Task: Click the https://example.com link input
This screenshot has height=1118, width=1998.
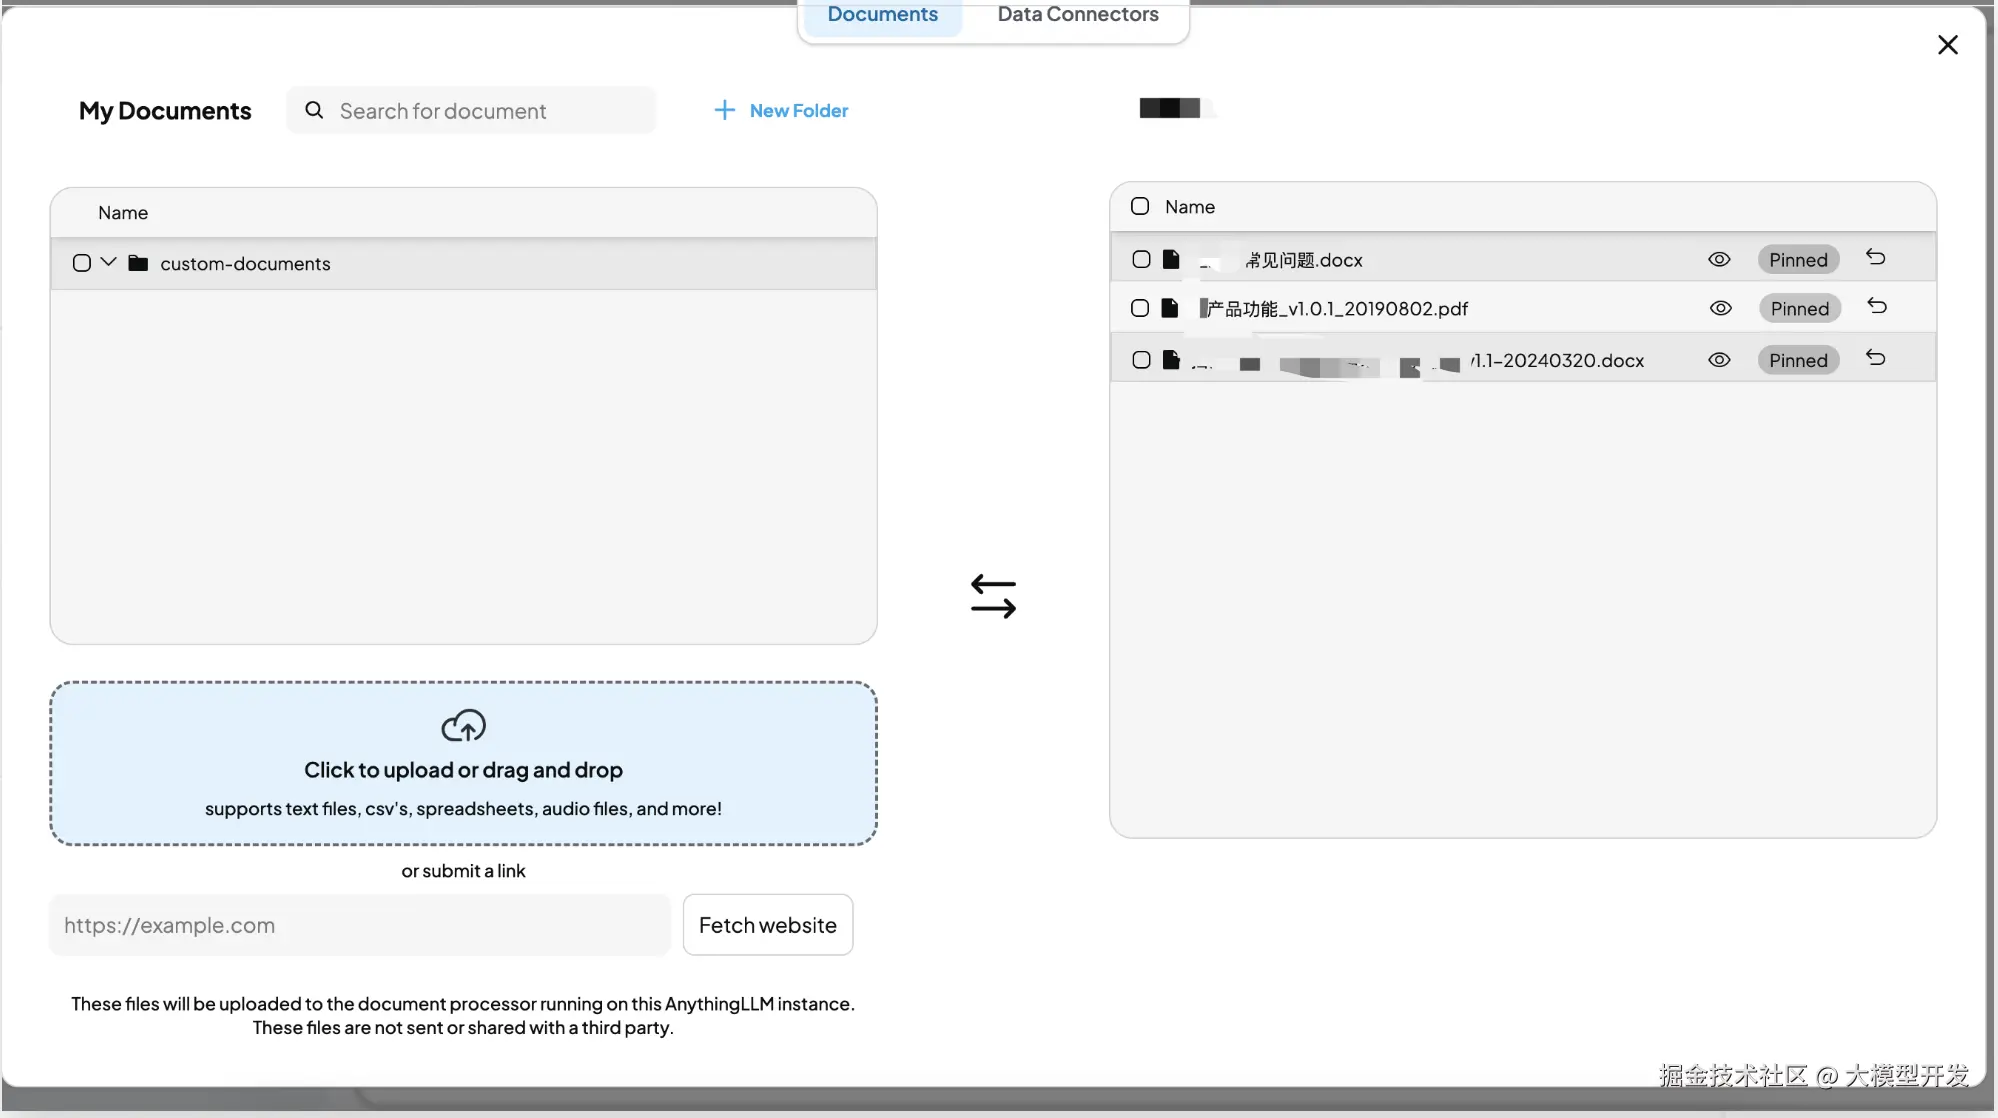Action: tap(360, 925)
